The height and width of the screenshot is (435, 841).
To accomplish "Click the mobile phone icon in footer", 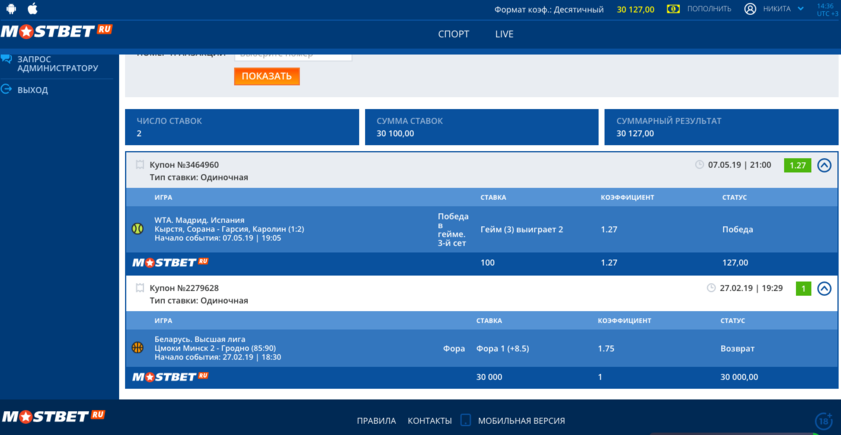I will pyautogui.click(x=466, y=420).
